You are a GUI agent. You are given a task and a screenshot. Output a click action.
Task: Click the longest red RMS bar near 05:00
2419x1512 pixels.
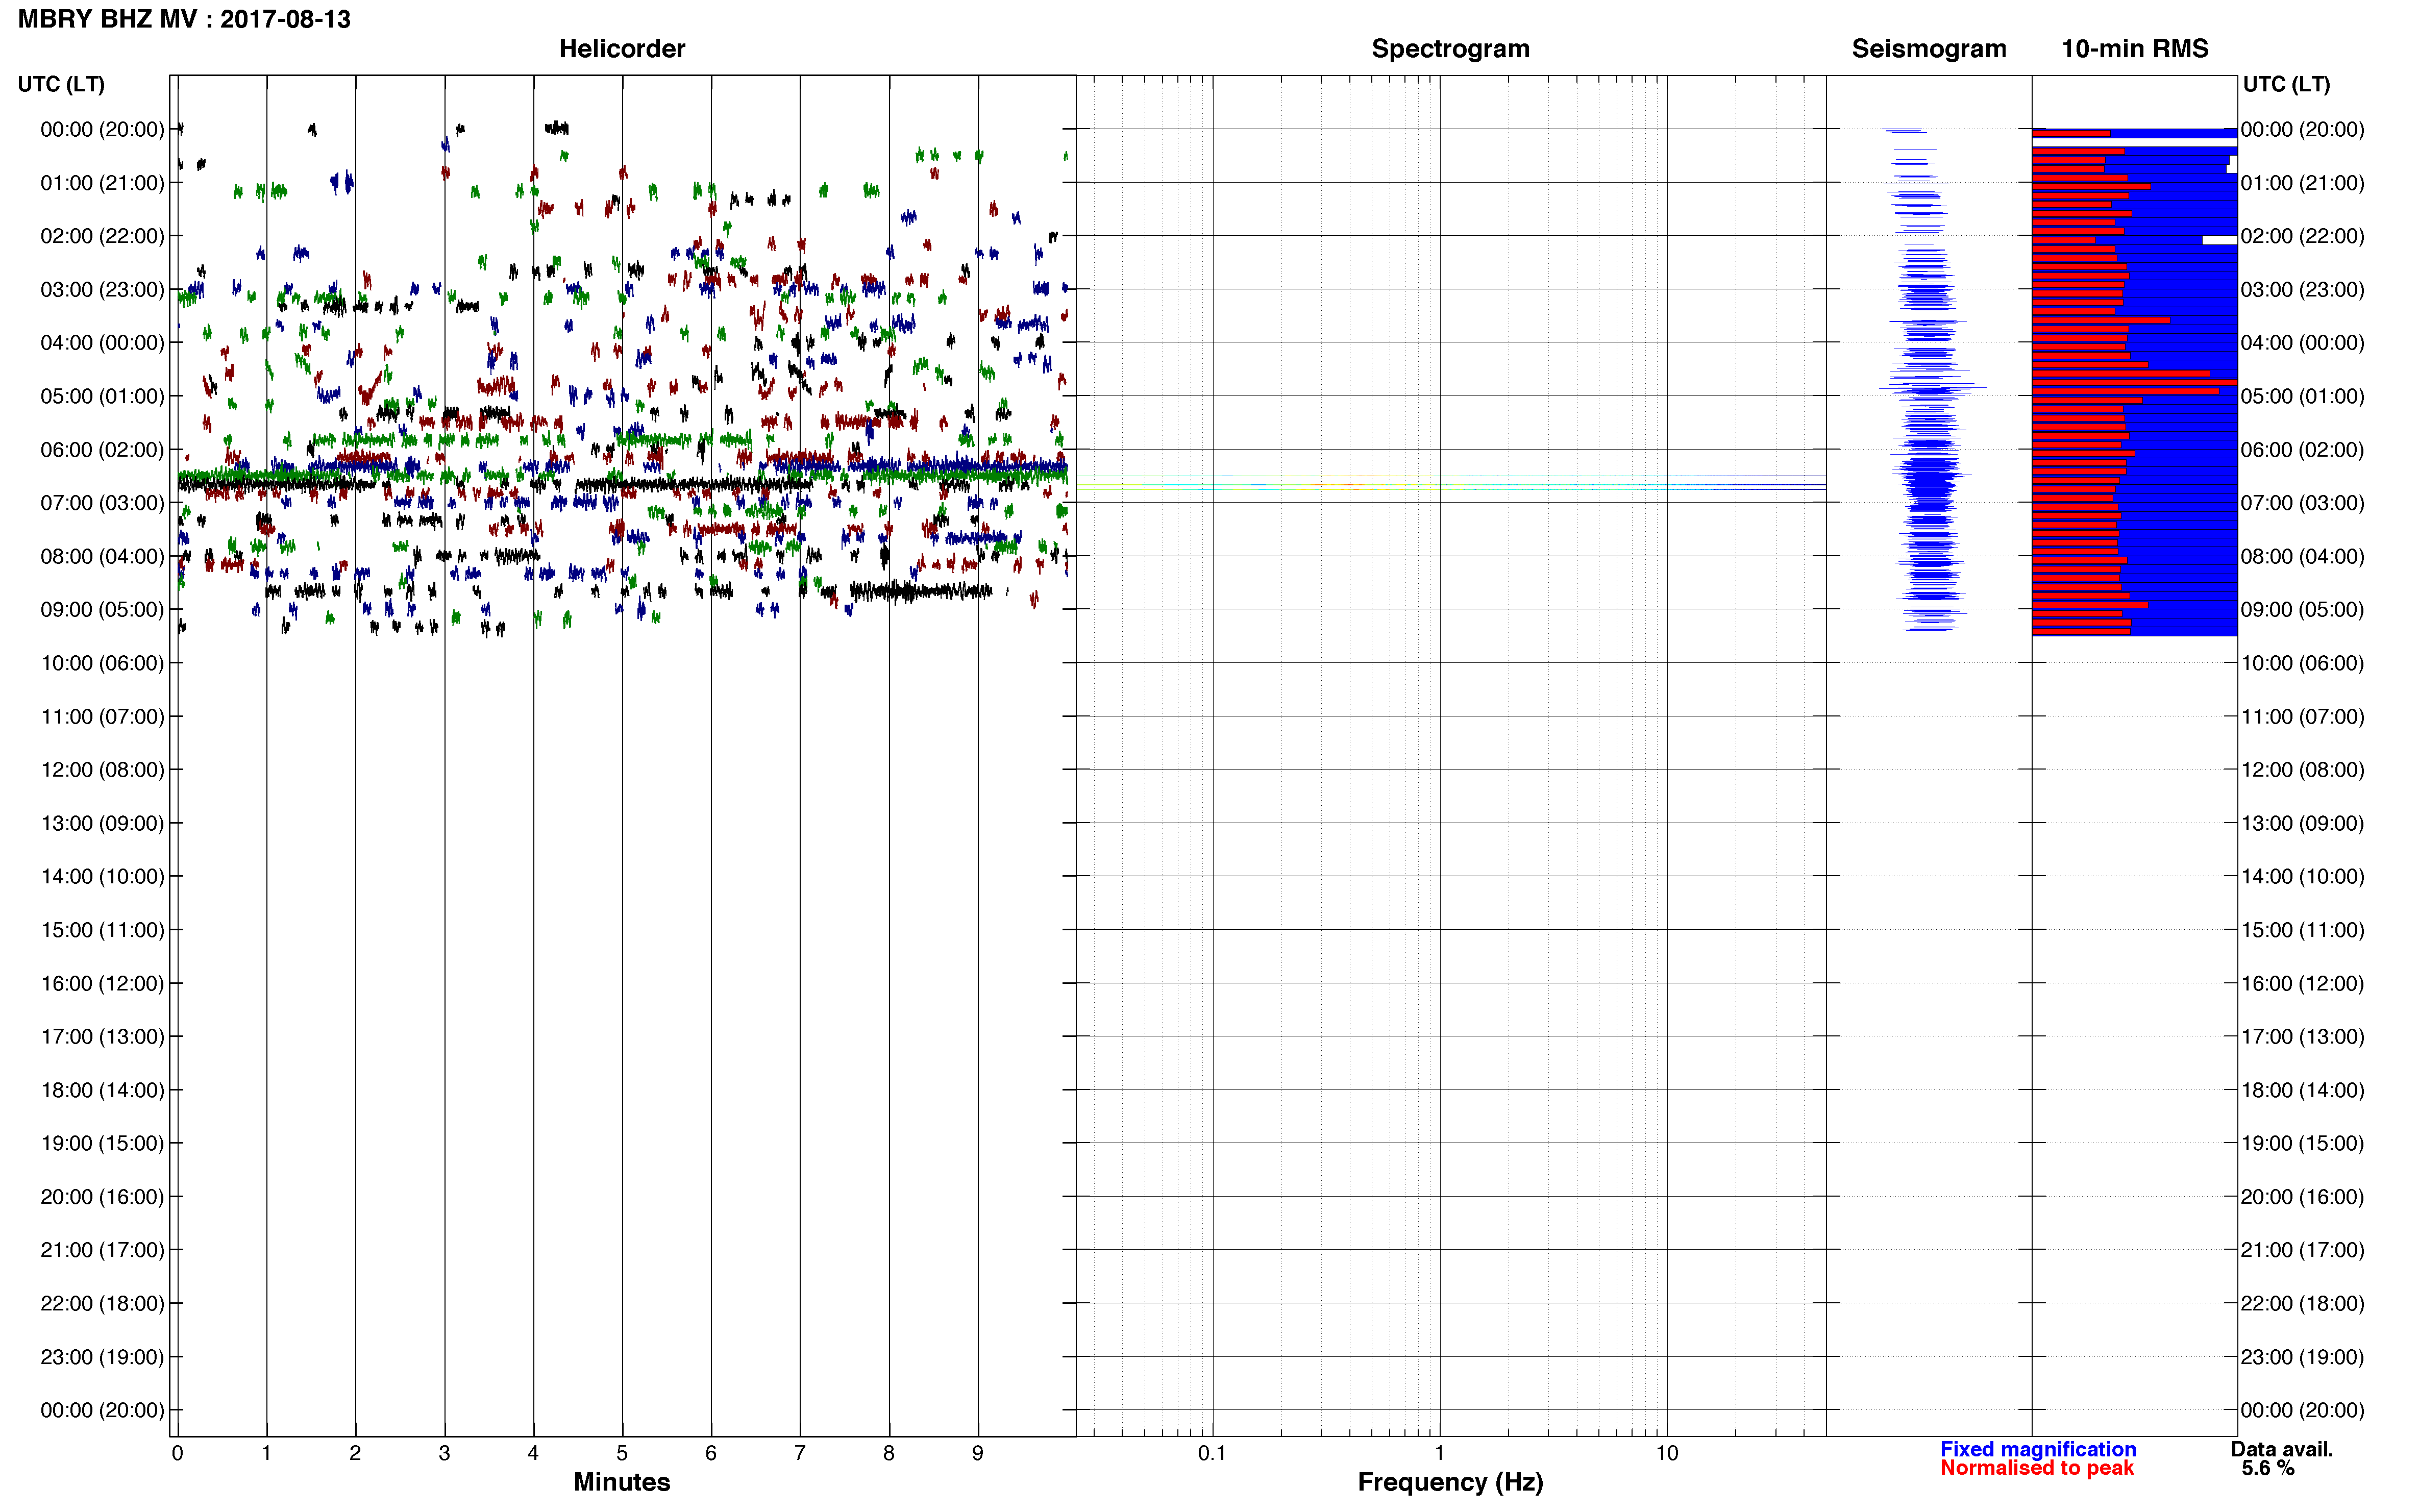(2134, 382)
